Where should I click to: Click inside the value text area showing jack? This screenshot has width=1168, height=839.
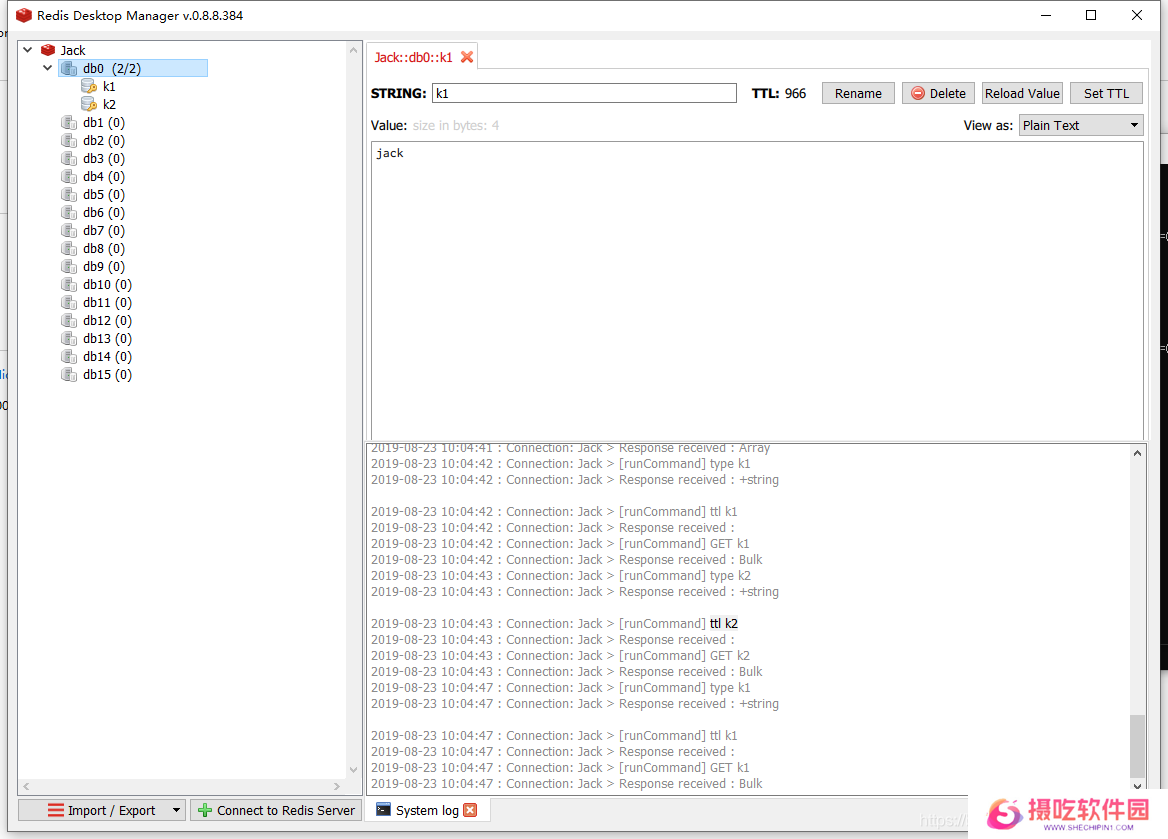pos(757,290)
